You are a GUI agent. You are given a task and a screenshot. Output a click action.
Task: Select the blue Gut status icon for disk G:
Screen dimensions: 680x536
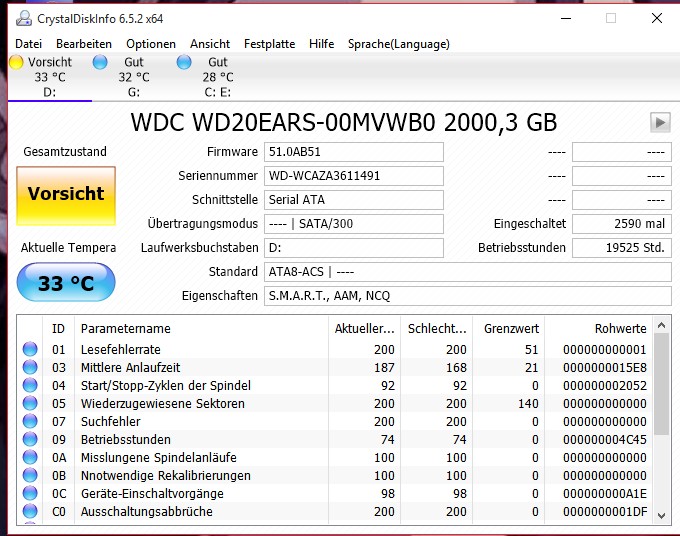coord(100,62)
